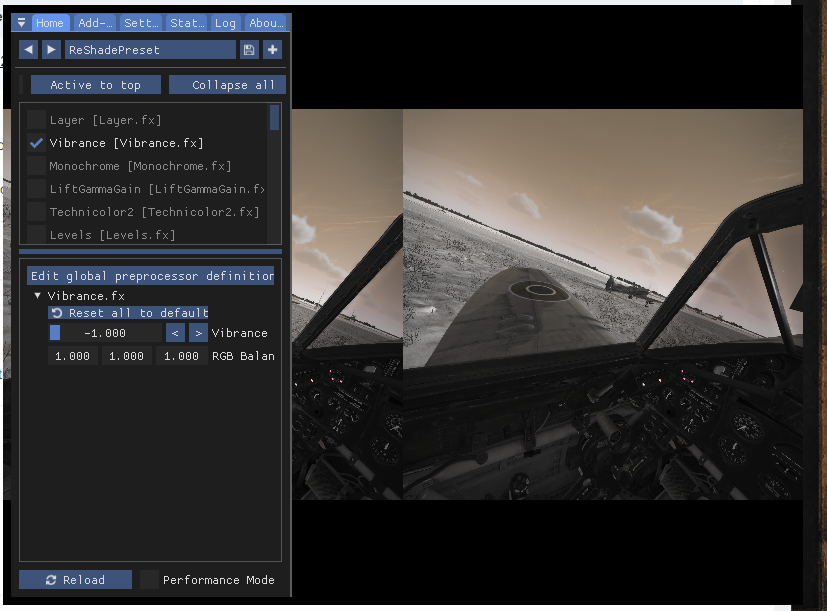Enable the Technicolor2 effect checkbox

click(x=37, y=212)
